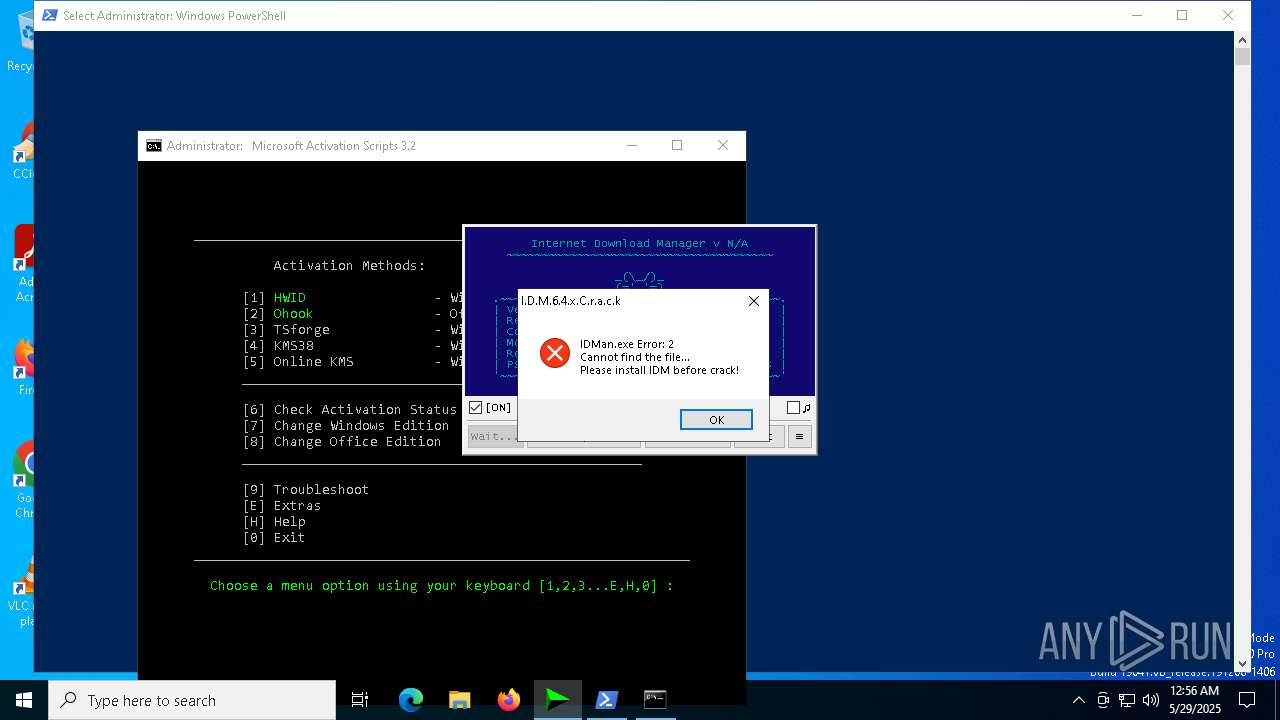Click the [H] Help line

coord(274,522)
